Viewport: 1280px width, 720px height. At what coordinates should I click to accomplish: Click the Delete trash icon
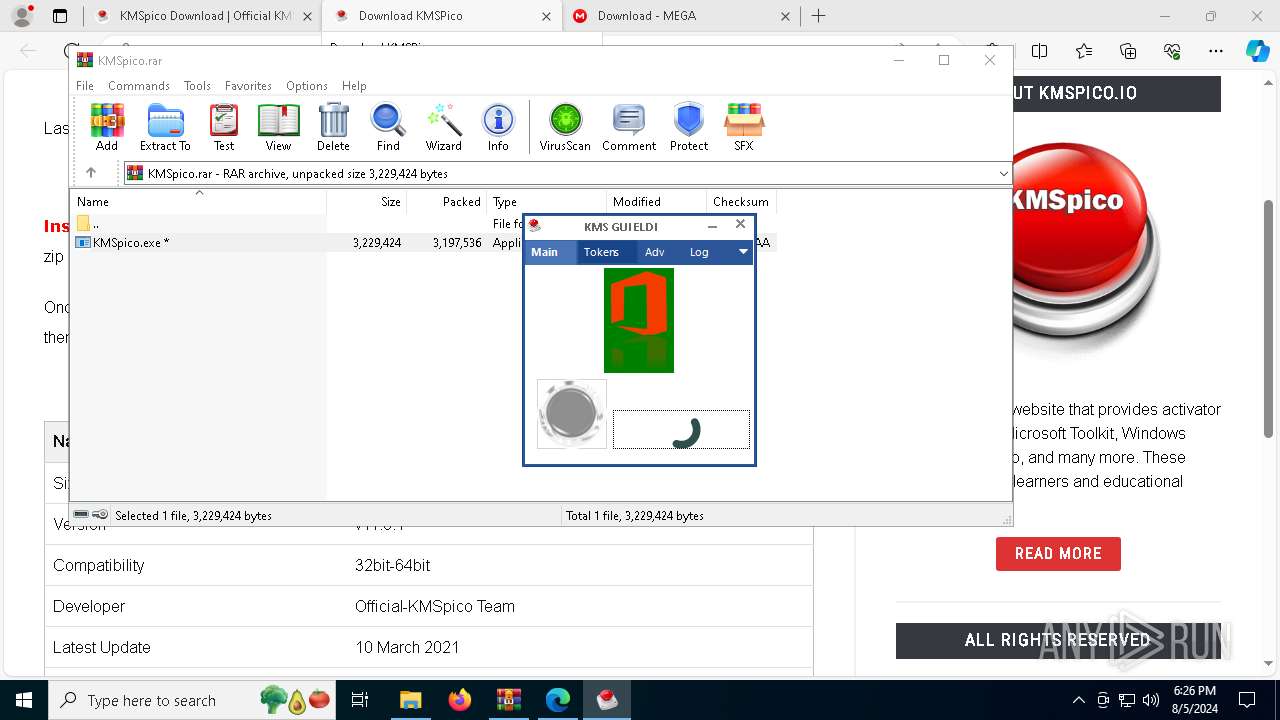tap(333, 127)
